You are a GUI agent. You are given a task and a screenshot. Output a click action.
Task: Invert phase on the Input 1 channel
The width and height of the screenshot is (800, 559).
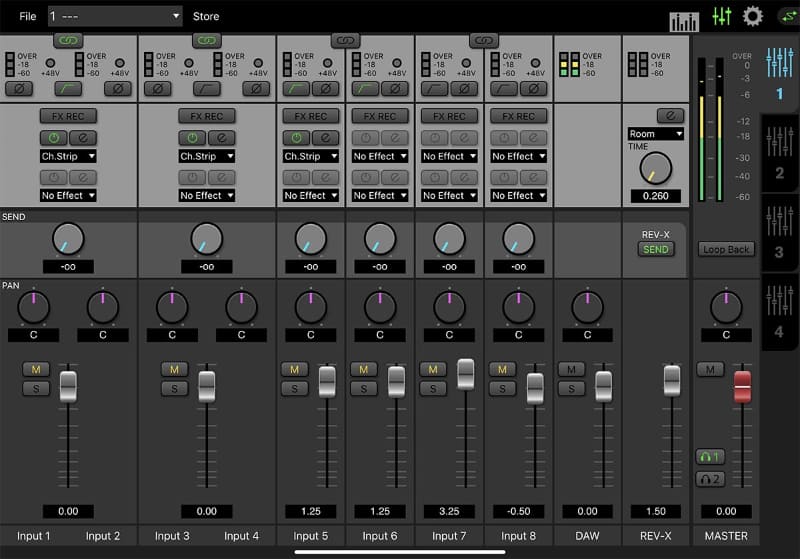pyautogui.click(x=19, y=89)
